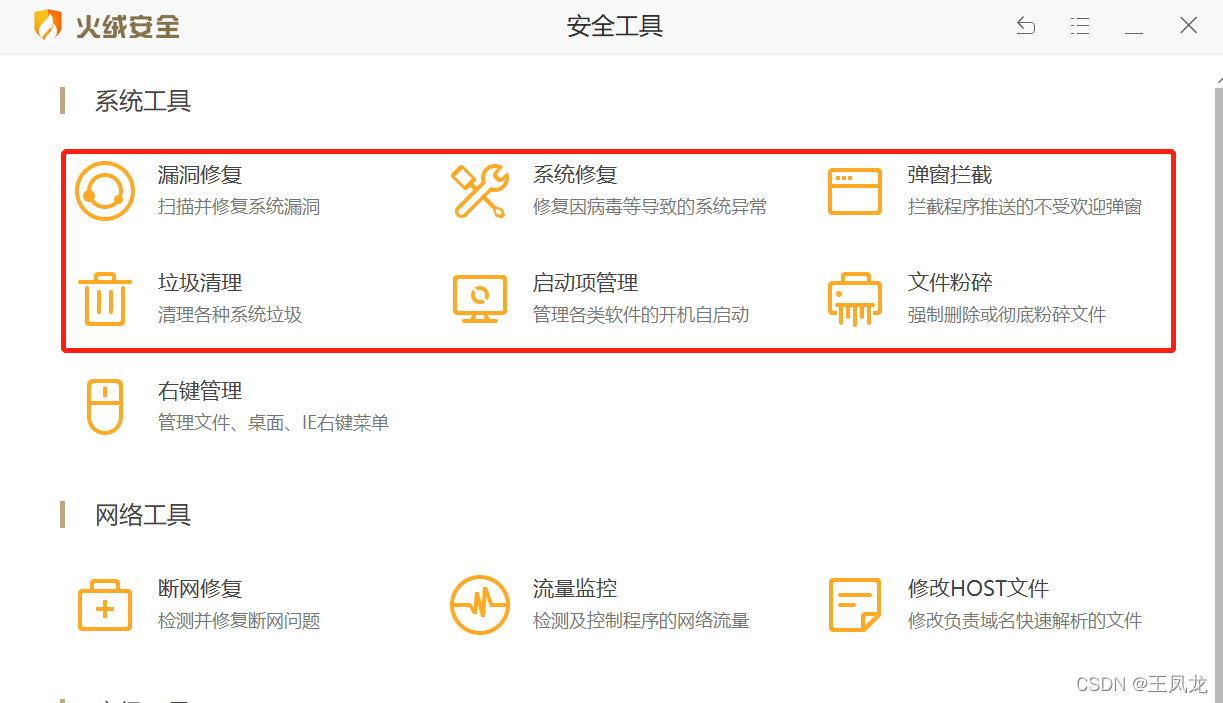The width and height of the screenshot is (1223, 703).
Task: Click the 火绒安全 flame logo
Action: coord(48,26)
